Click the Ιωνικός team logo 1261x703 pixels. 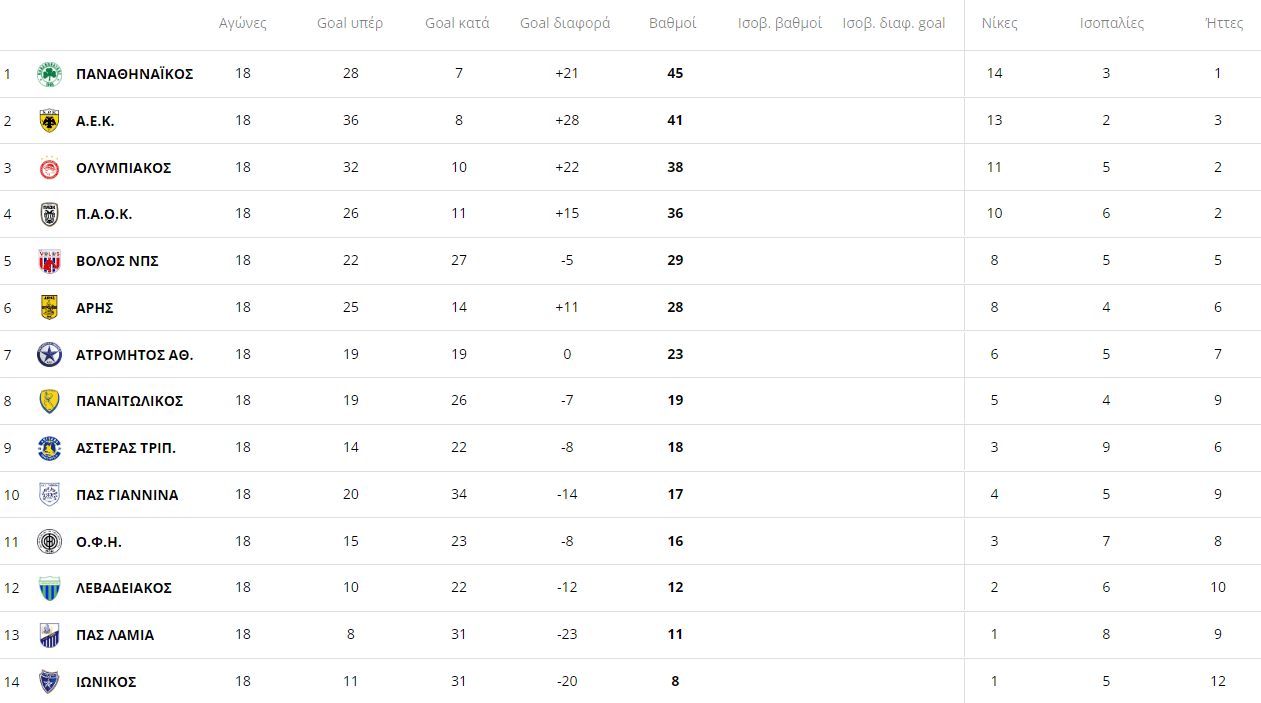tap(49, 682)
